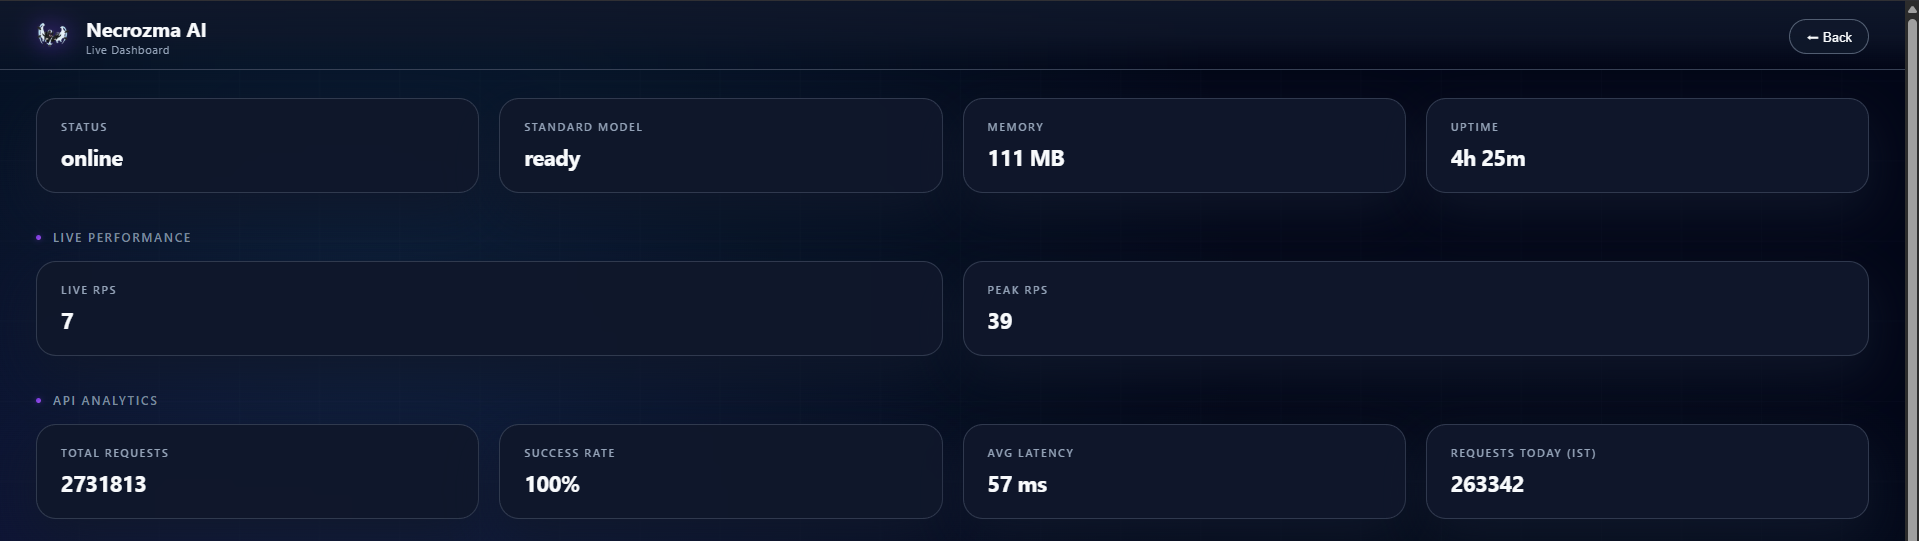Click the API Analytics section heading
The height and width of the screenshot is (541, 1919).
click(105, 401)
